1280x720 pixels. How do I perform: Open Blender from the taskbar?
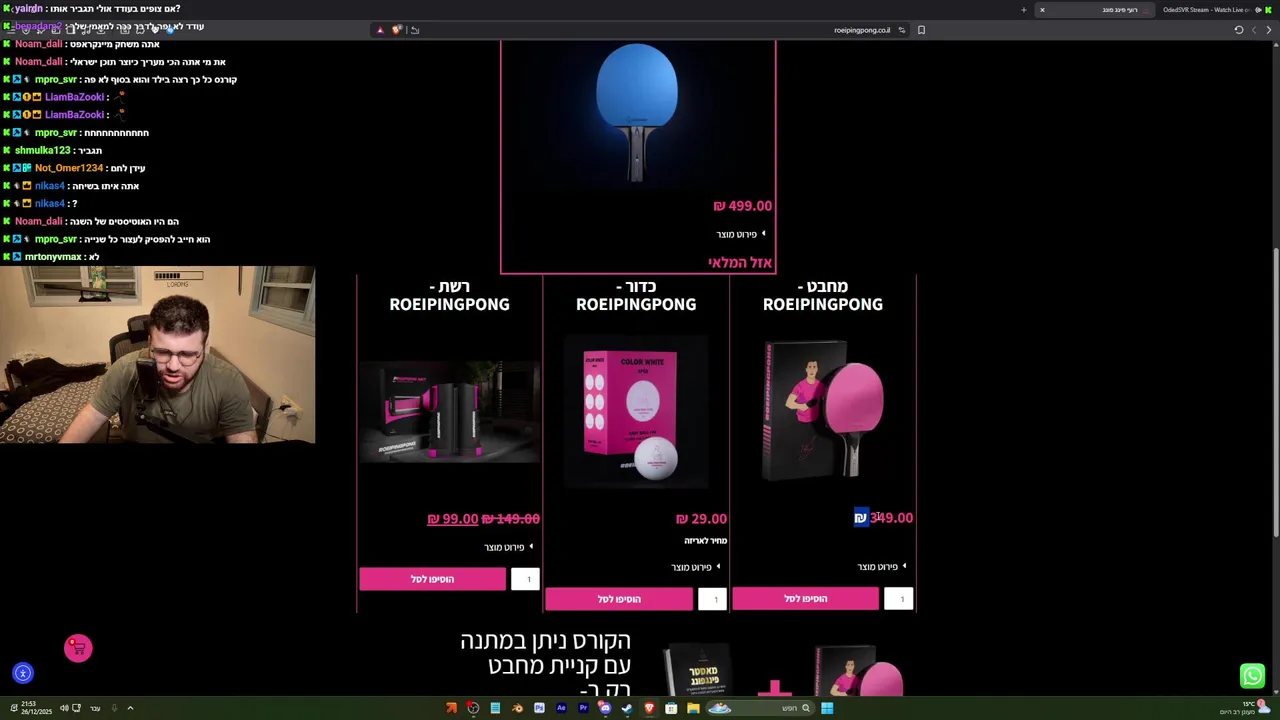point(517,708)
